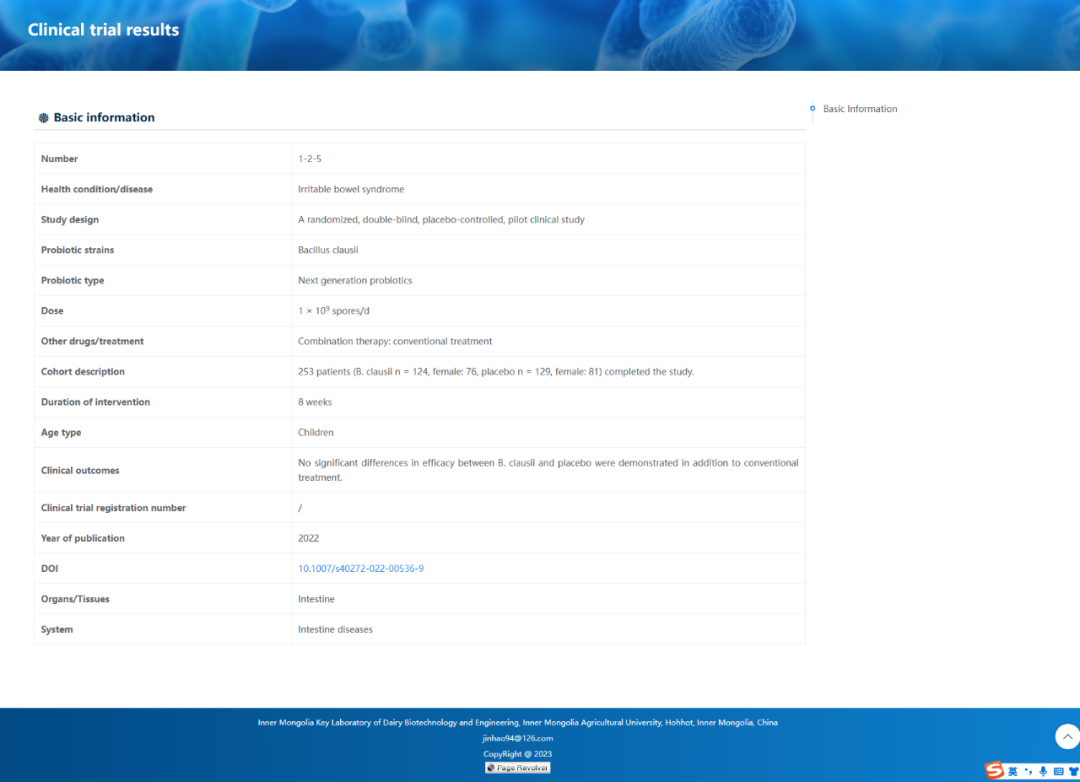Jump to Basic Information in side navigation
Image resolution: width=1080 pixels, height=782 pixels.
tap(860, 109)
